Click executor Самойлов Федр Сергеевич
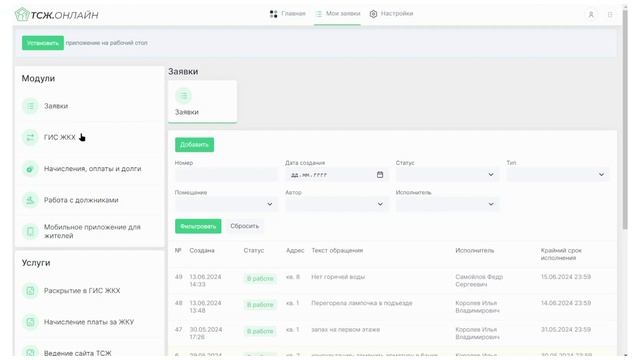The width and height of the screenshot is (640, 360). point(479,281)
